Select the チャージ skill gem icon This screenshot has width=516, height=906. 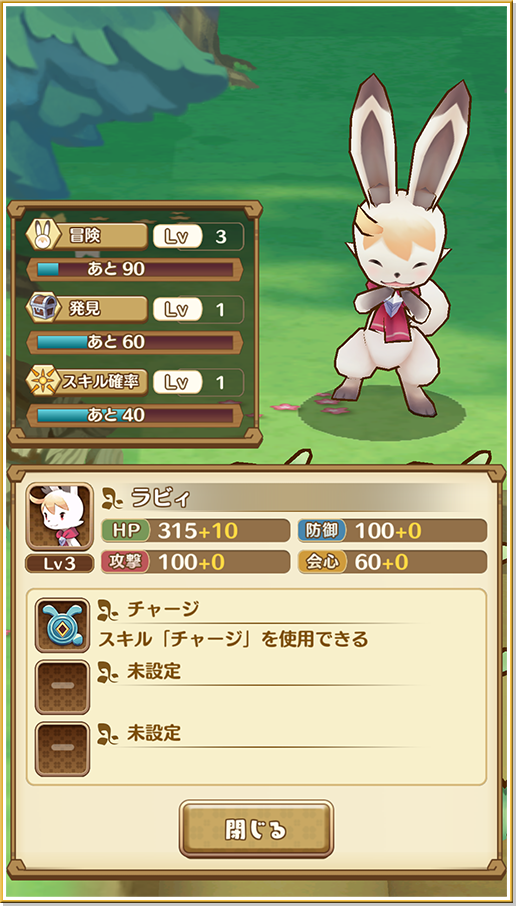click(62, 625)
